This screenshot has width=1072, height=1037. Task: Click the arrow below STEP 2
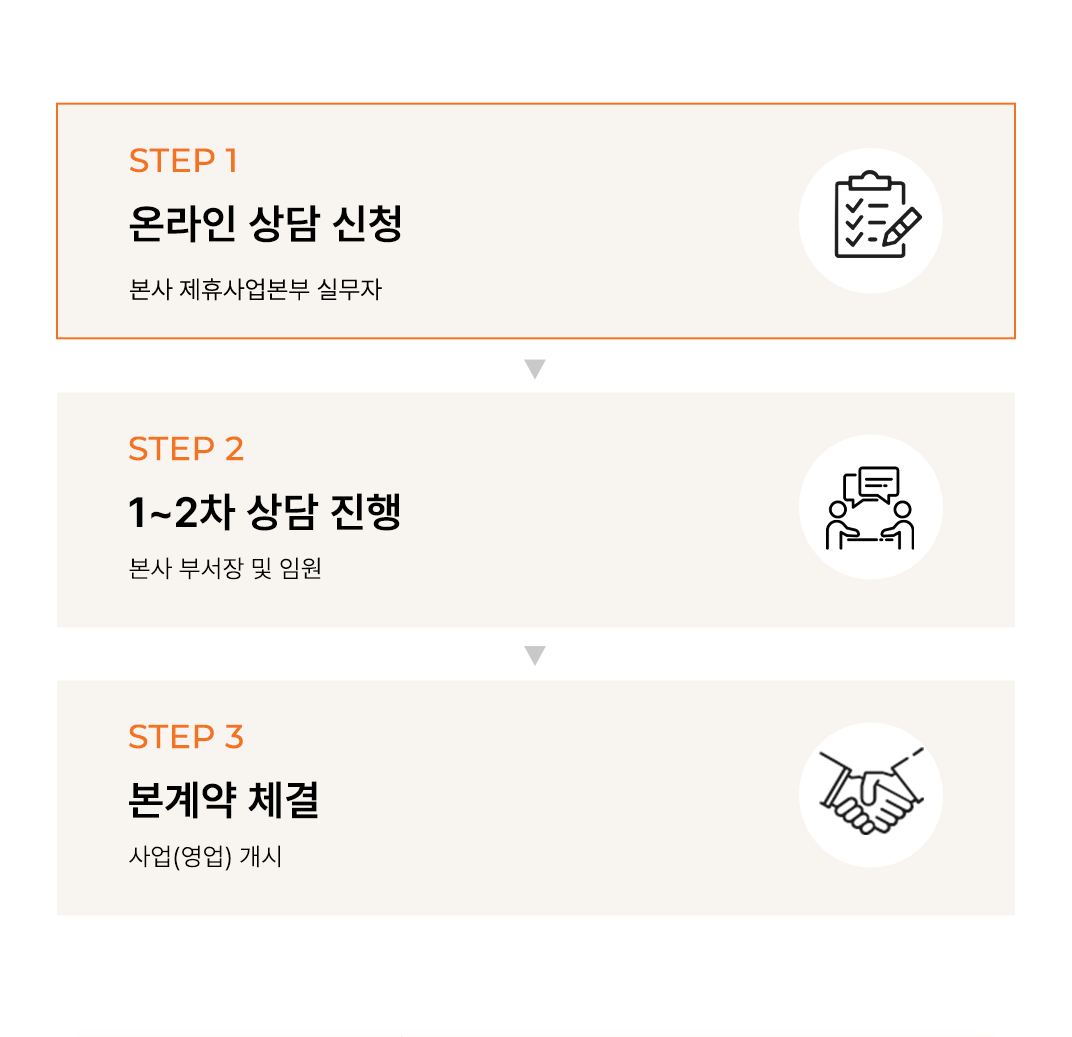pos(535,656)
